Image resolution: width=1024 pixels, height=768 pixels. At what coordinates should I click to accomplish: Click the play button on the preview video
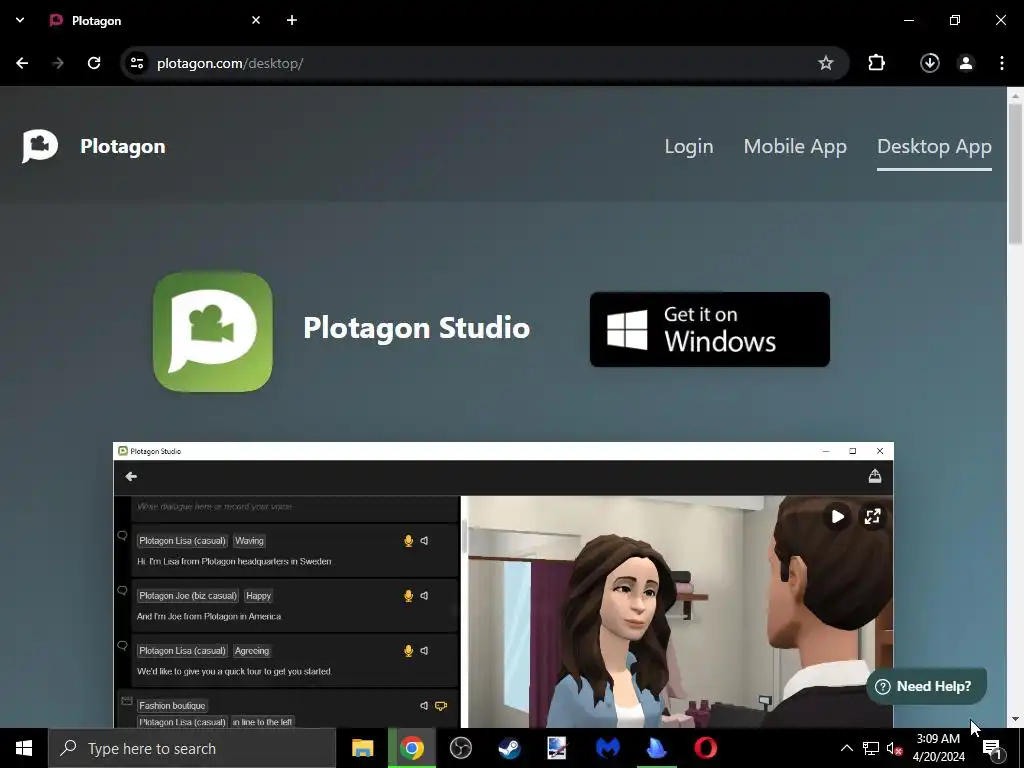(x=837, y=517)
